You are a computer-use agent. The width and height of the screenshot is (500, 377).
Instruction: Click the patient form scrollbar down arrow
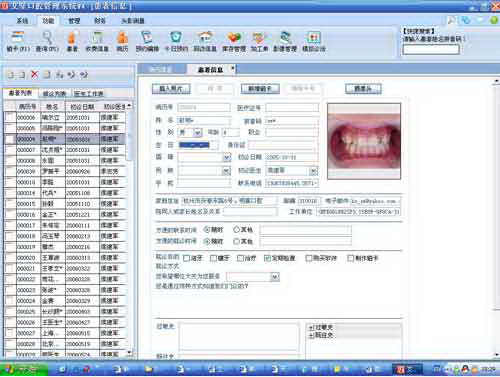pyautogui.click(x=496, y=355)
